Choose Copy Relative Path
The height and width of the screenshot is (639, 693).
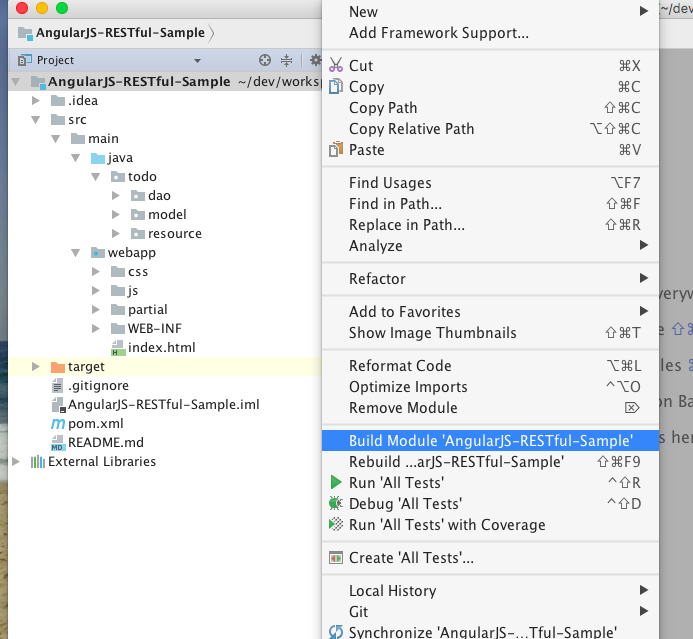coord(490,129)
